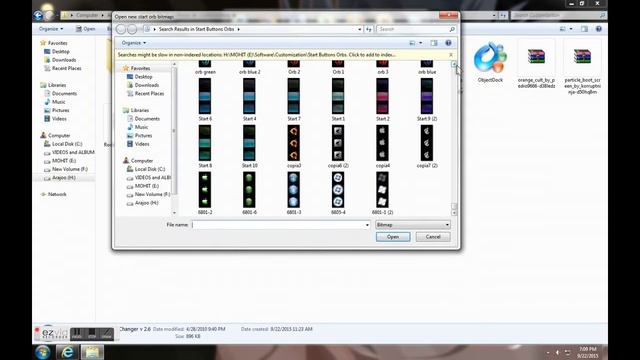Click the Explorer back button
The width and height of the screenshot is (640, 360).
pyautogui.click(x=38, y=16)
